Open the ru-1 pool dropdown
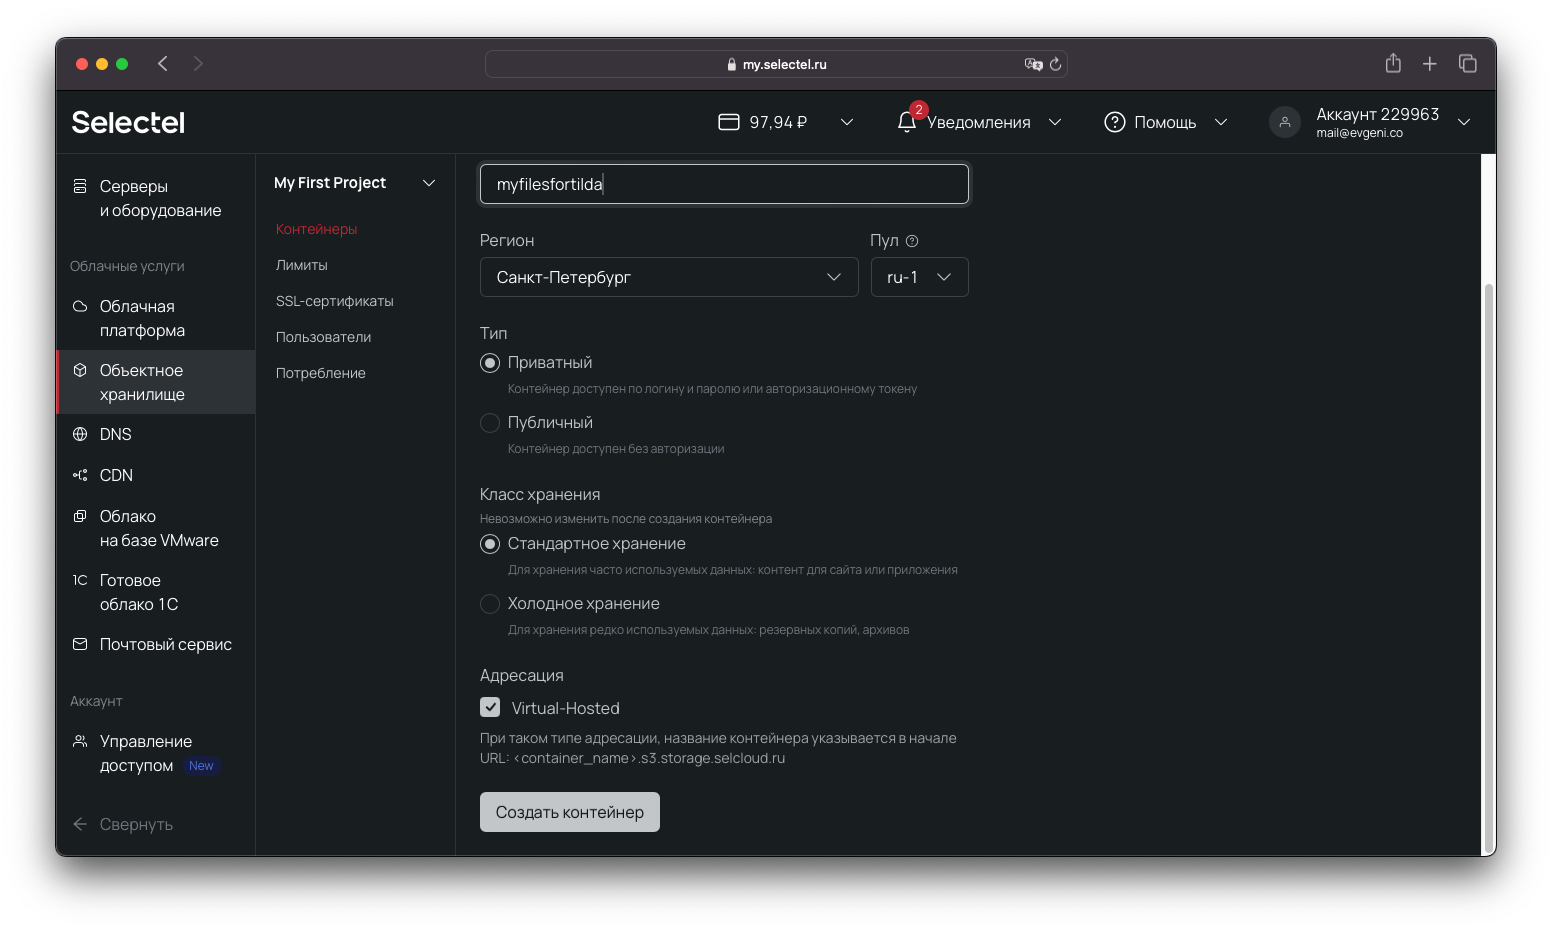This screenshot has width=1552, height=930. click(x=920, y=277)
